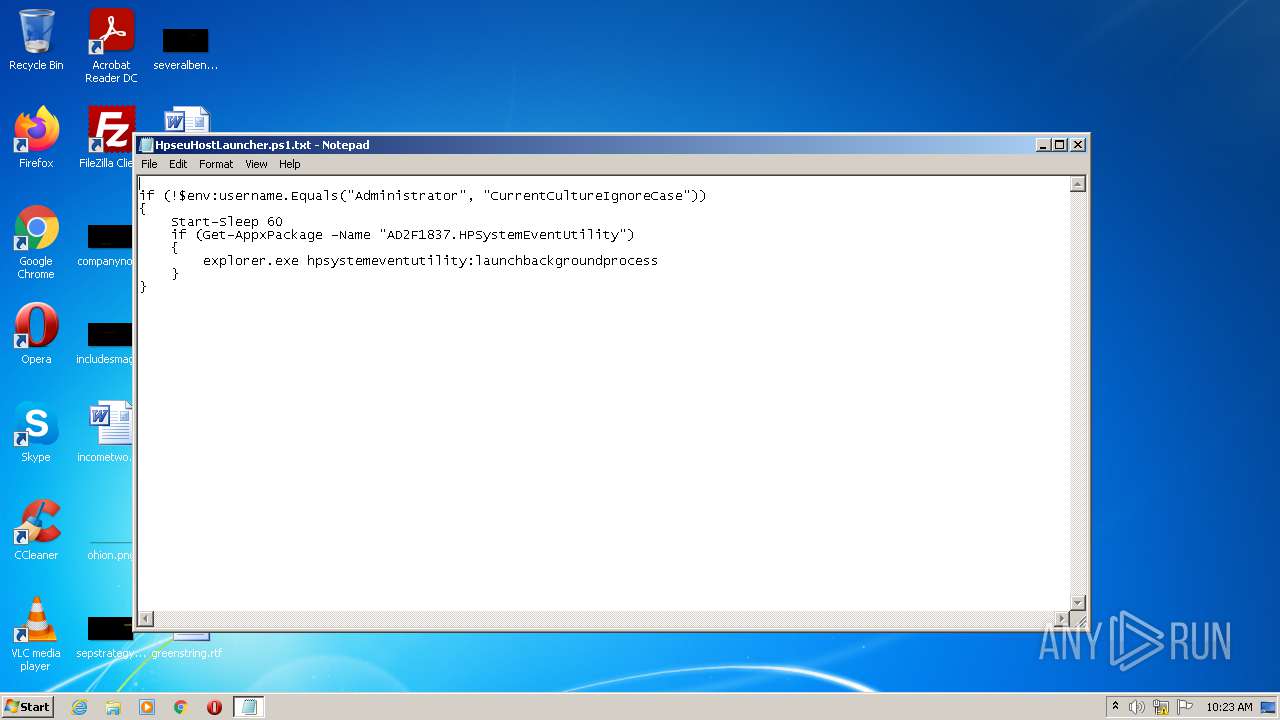The height and width of the screenshot is (720, 1280).
Task: Minimize the Notepad window
Action: click(x=1044, y=145)
